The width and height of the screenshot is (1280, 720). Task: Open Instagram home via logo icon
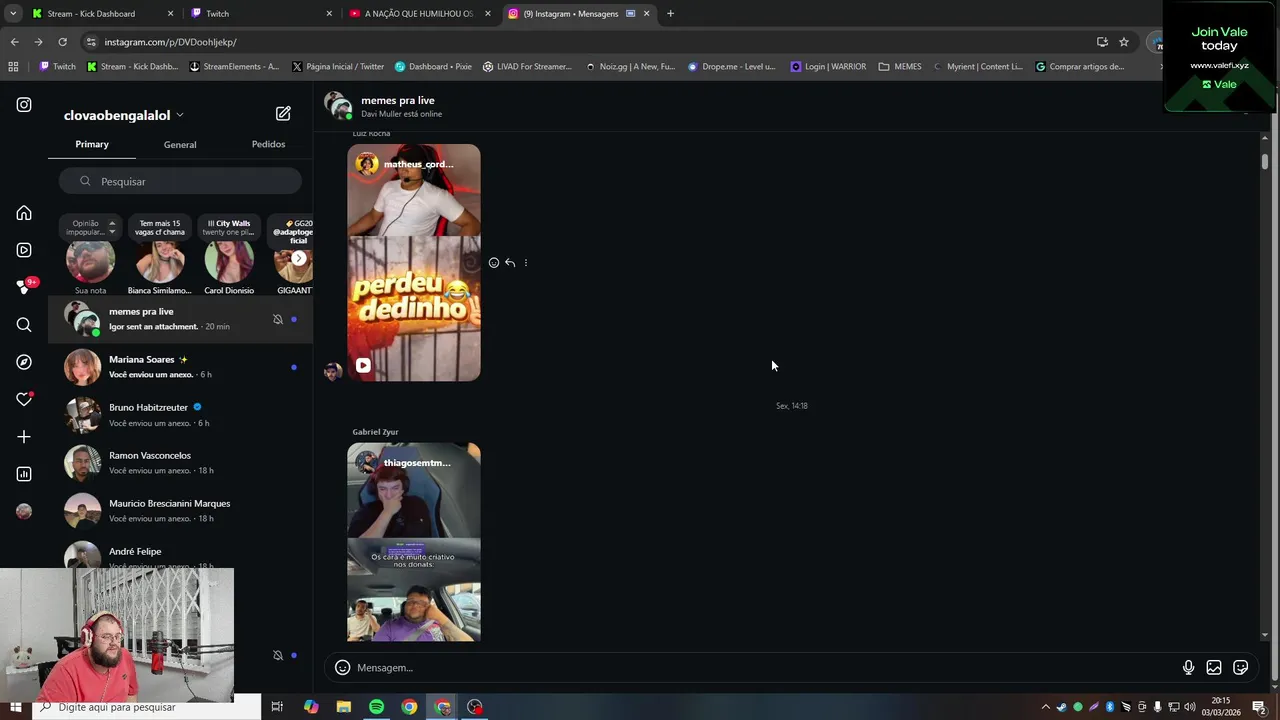(24, 104)
